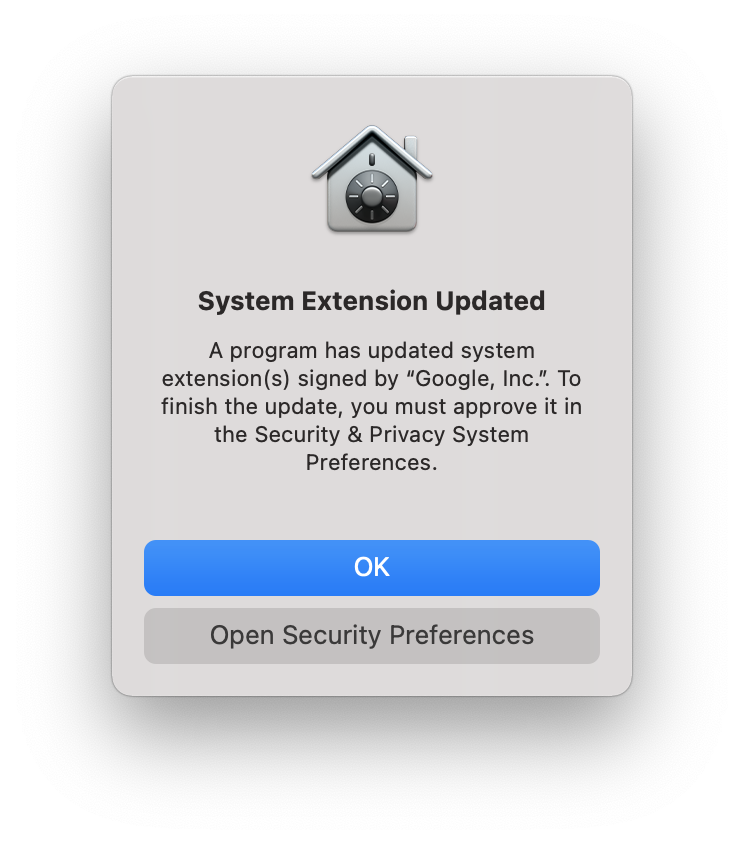Click the message paragraph about approving the update

tap(371, 406)
